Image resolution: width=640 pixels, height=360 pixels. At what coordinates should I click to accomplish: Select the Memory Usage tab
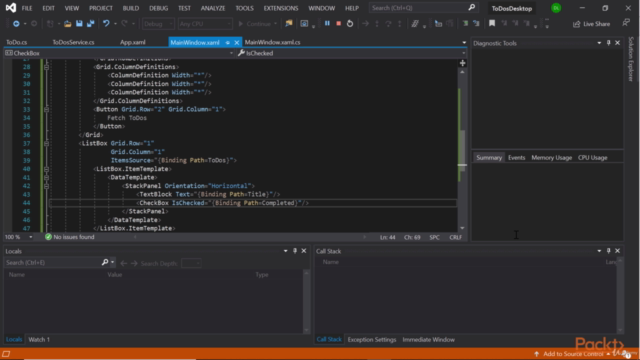coord(551,158)
